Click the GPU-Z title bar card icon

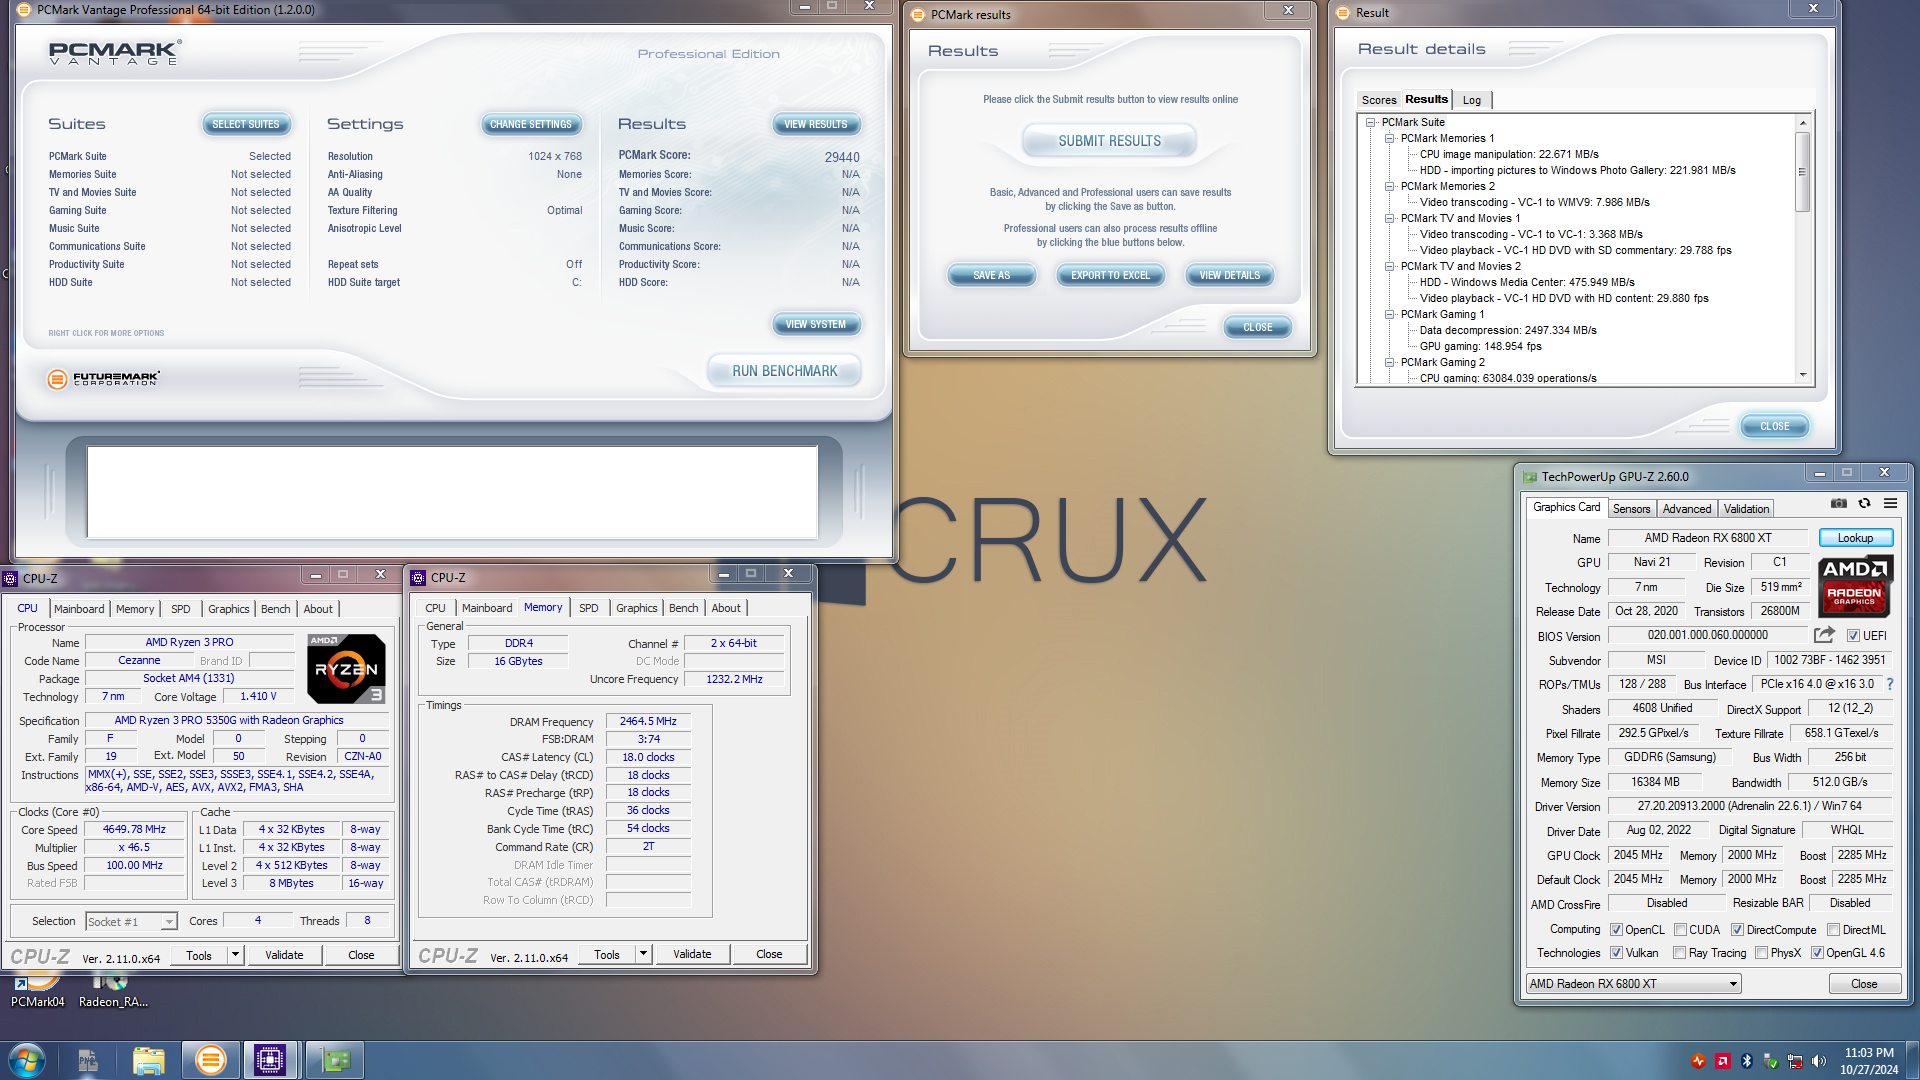(x=1529, y=477)
